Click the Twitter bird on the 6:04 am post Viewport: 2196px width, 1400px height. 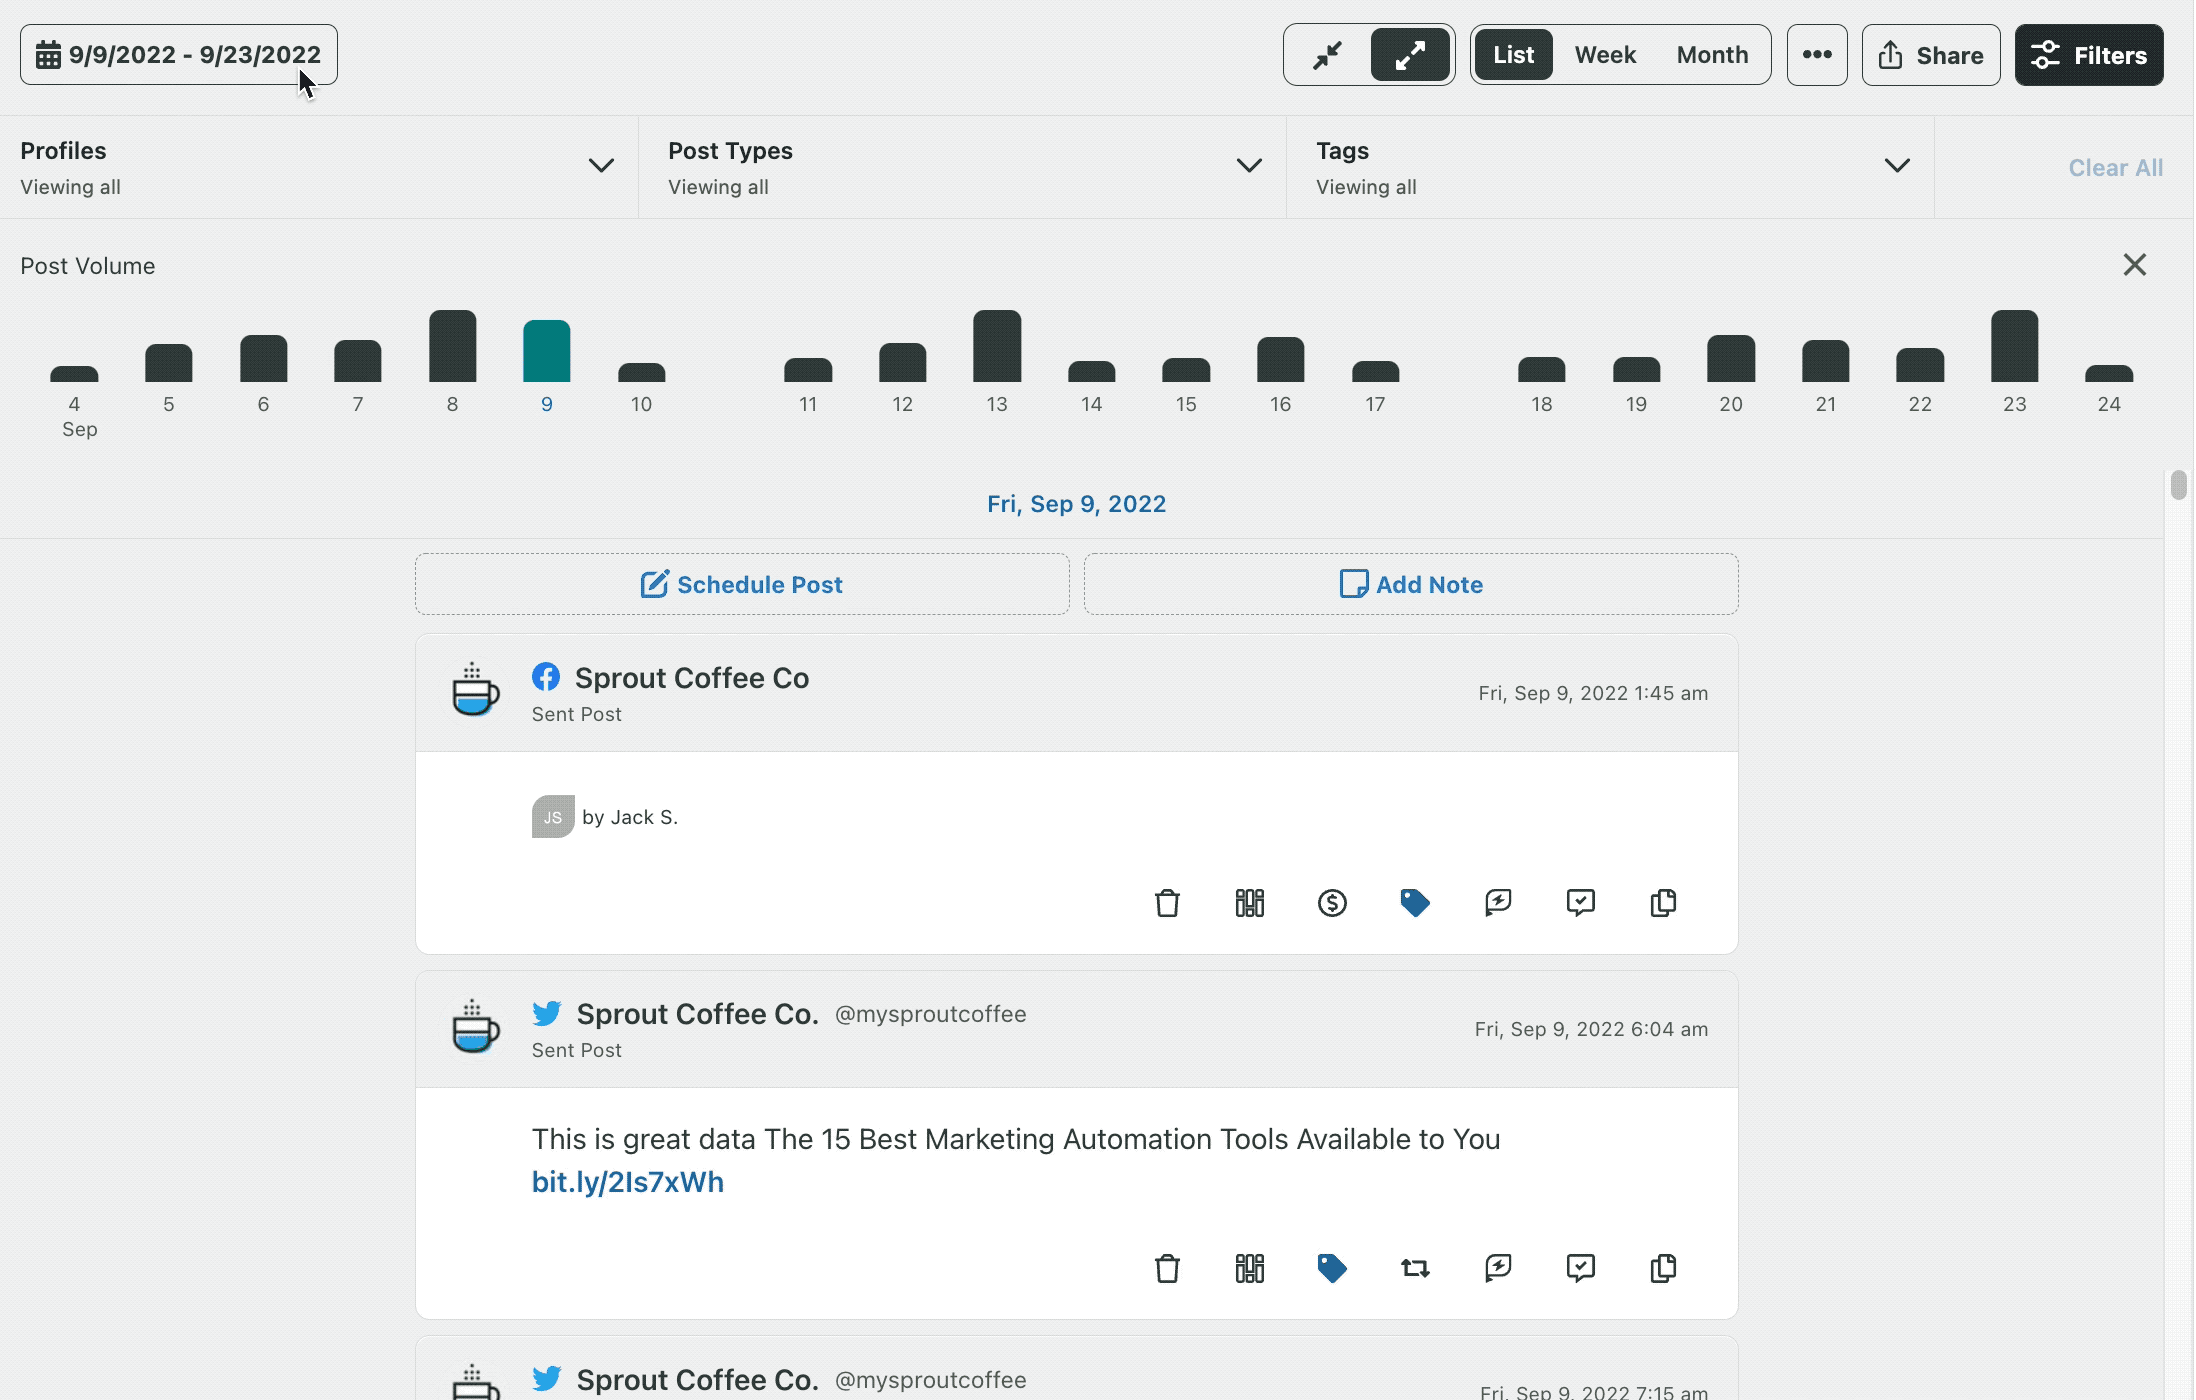click(x=547, y=1013)
